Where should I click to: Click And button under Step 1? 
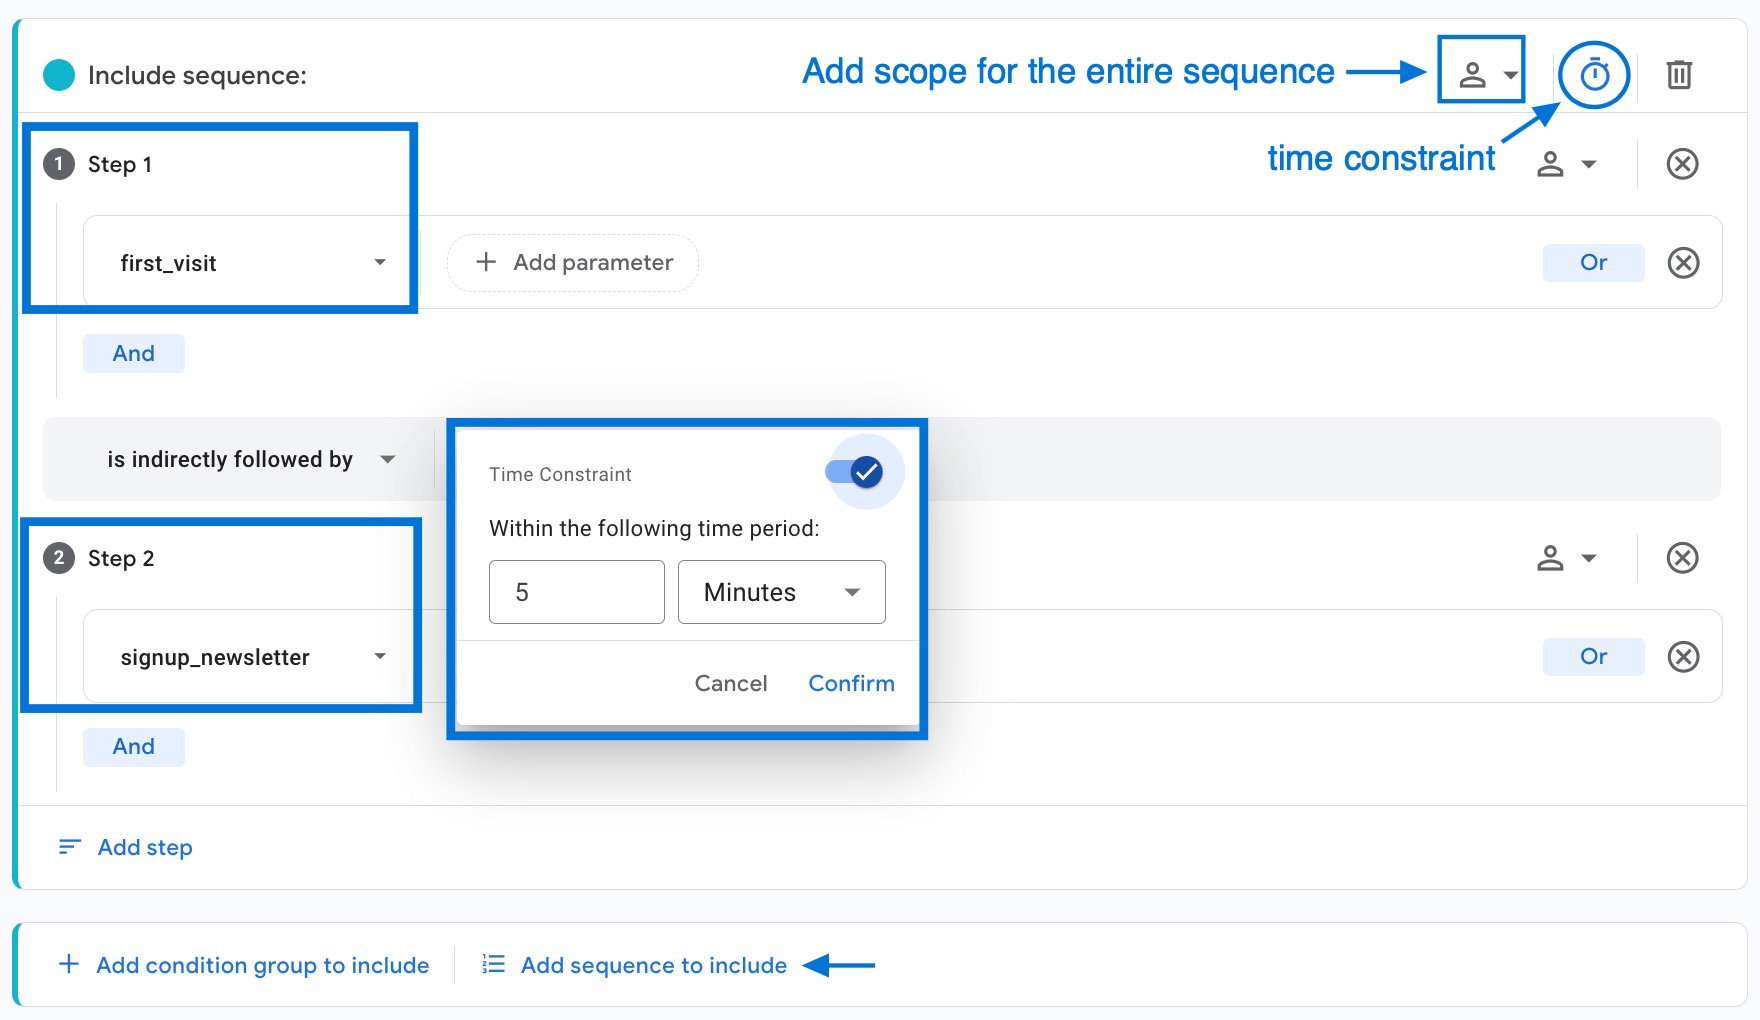click(134, 353)
